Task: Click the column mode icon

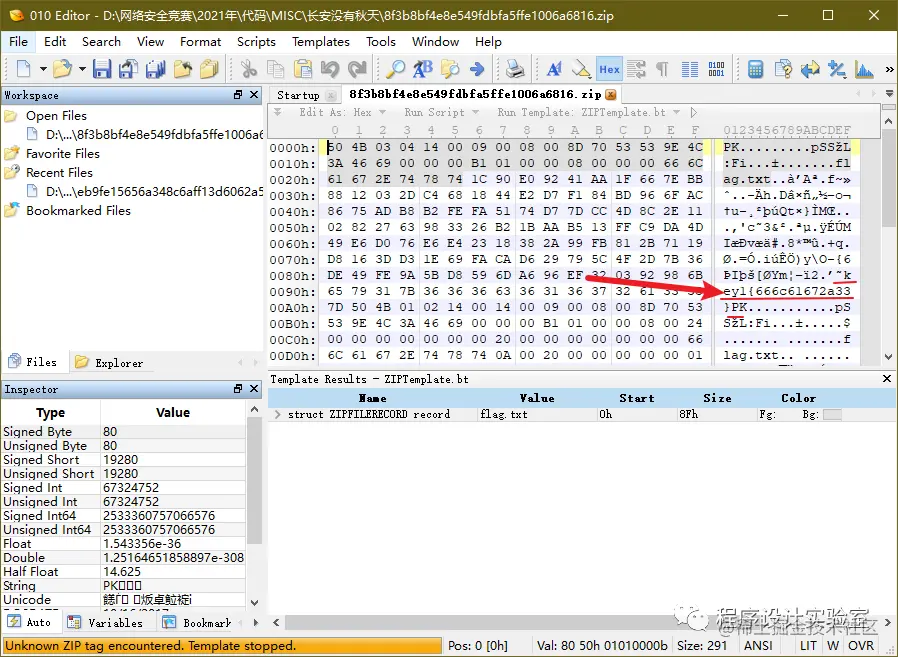Action: coord(690,69)
